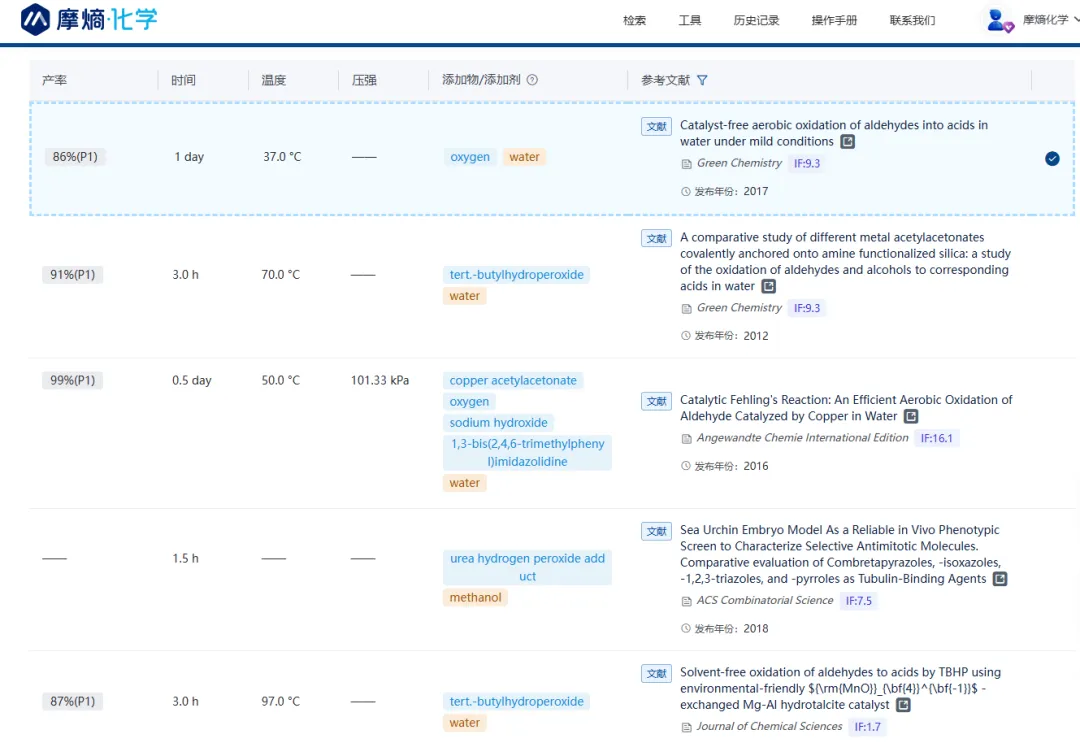This screenshot has width=1080, height=743.
Task: Click the 文献 badge on the 2012 paper
Action: (656, 238)
